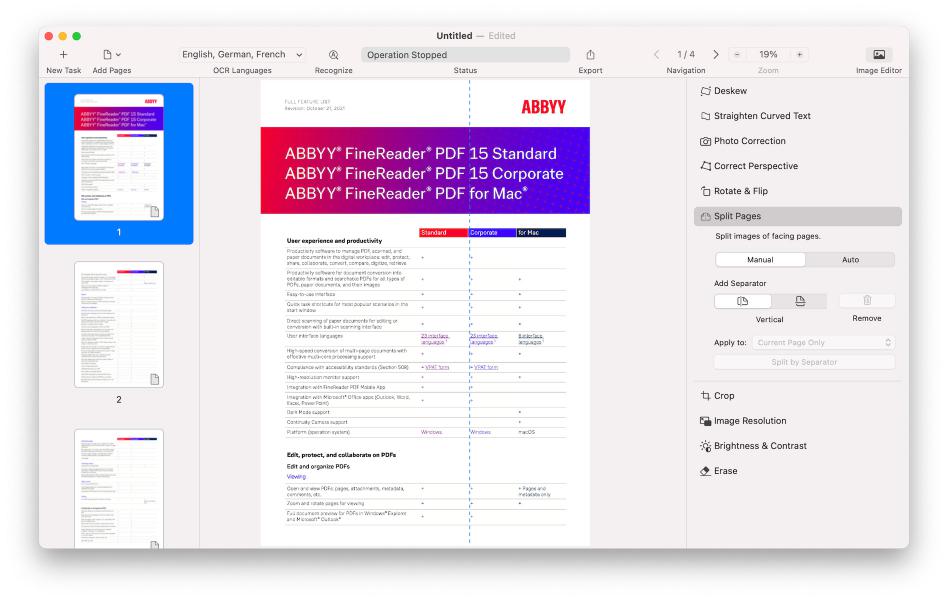948x600 pixels.
Task: Go to next page arrow
Action: [716, 54]
